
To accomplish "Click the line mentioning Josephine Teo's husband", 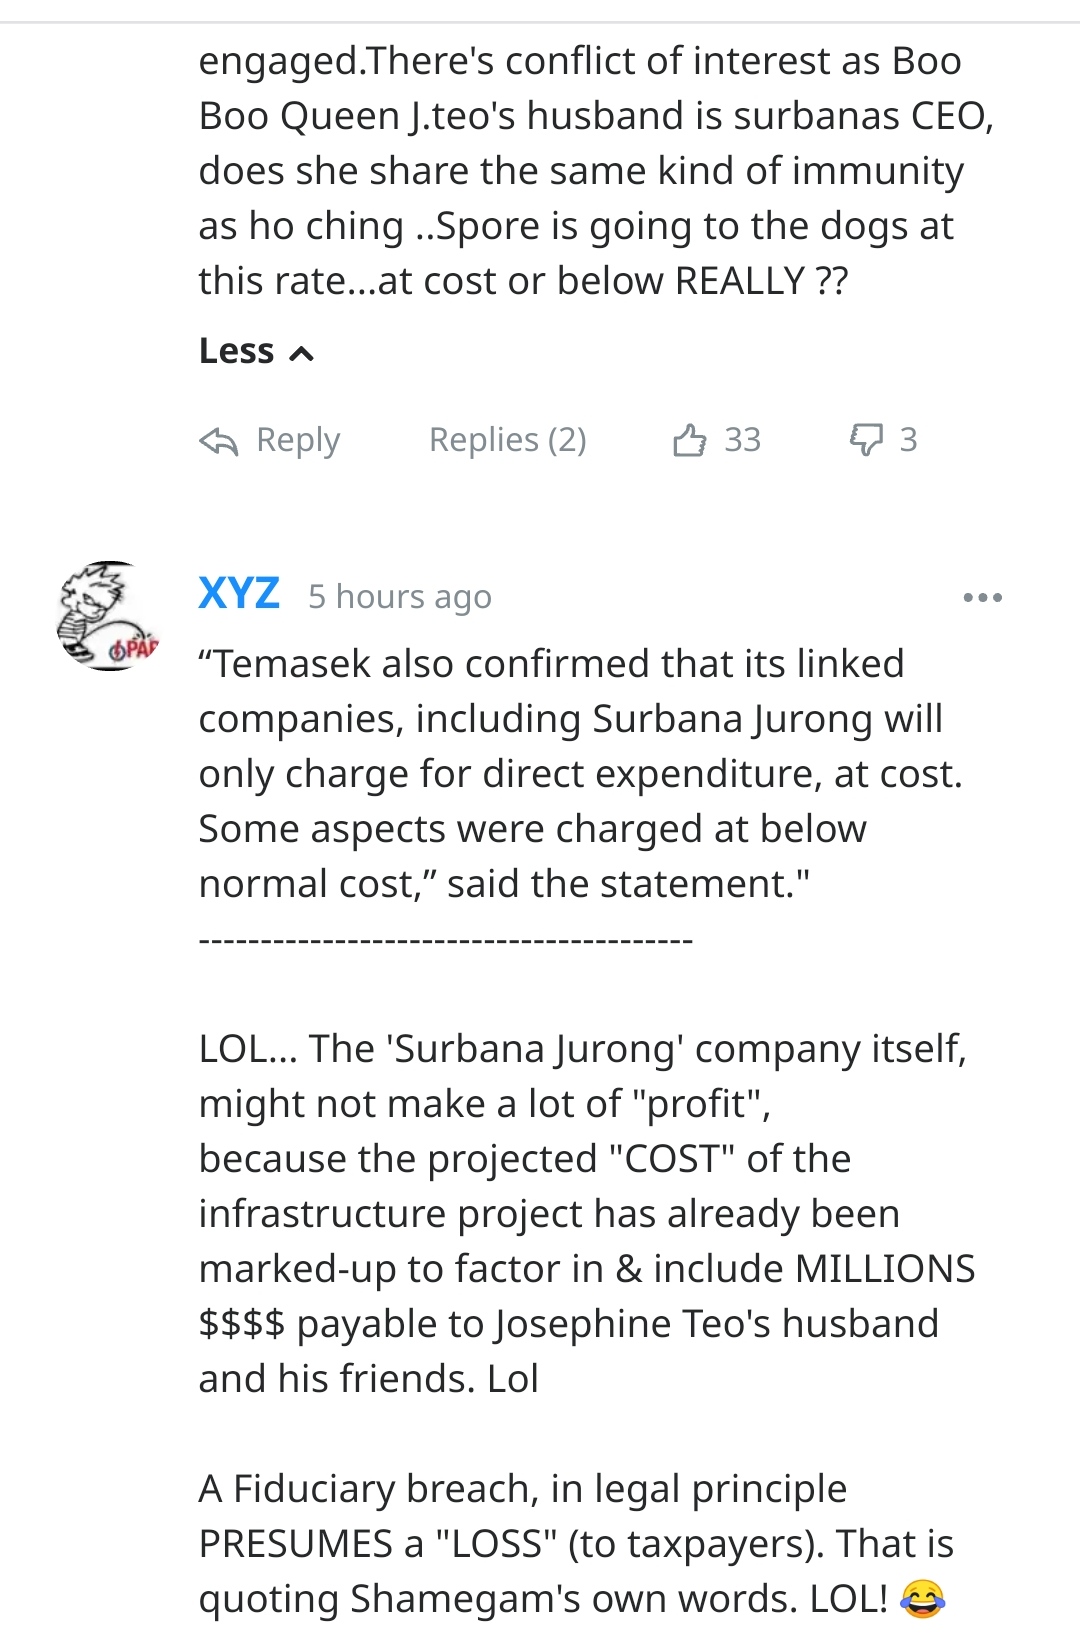I will pos(568,1324).
